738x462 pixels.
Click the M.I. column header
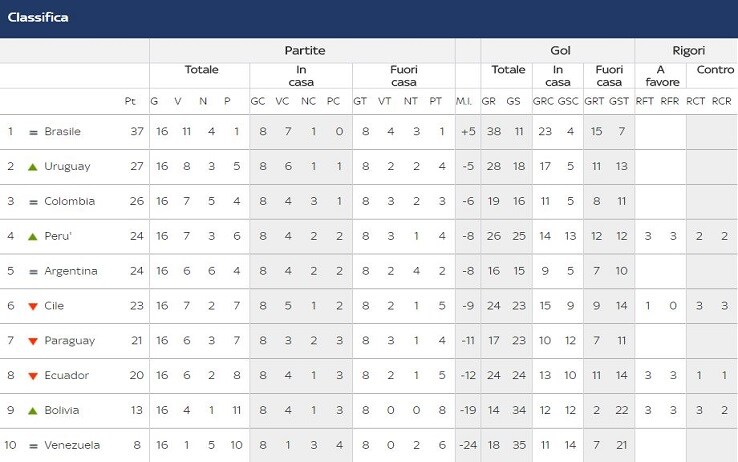pyautogui.click(x=464, y=101)
